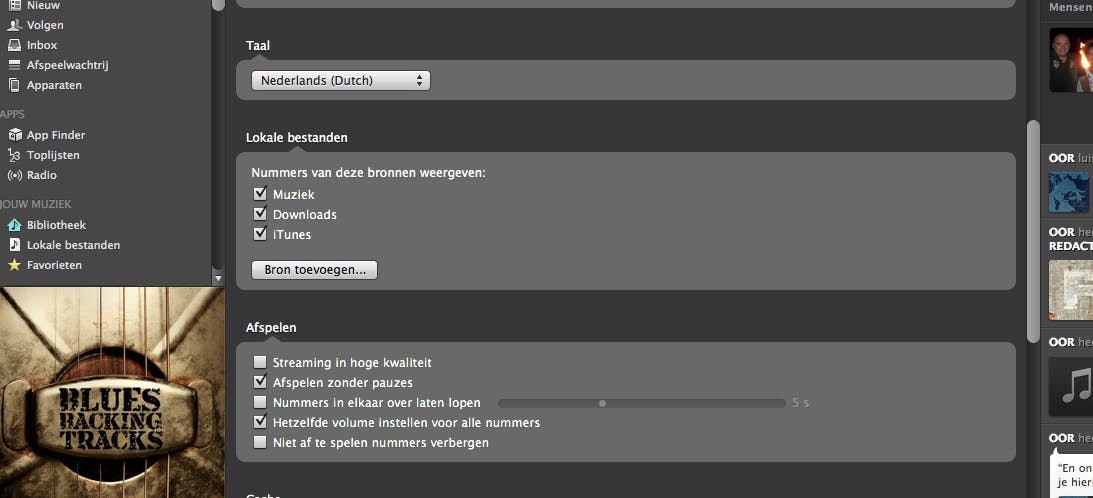Open Afspeelwachtrij via its queue icon
Viewport: 1093px width, 498px height.
point(15,65)
